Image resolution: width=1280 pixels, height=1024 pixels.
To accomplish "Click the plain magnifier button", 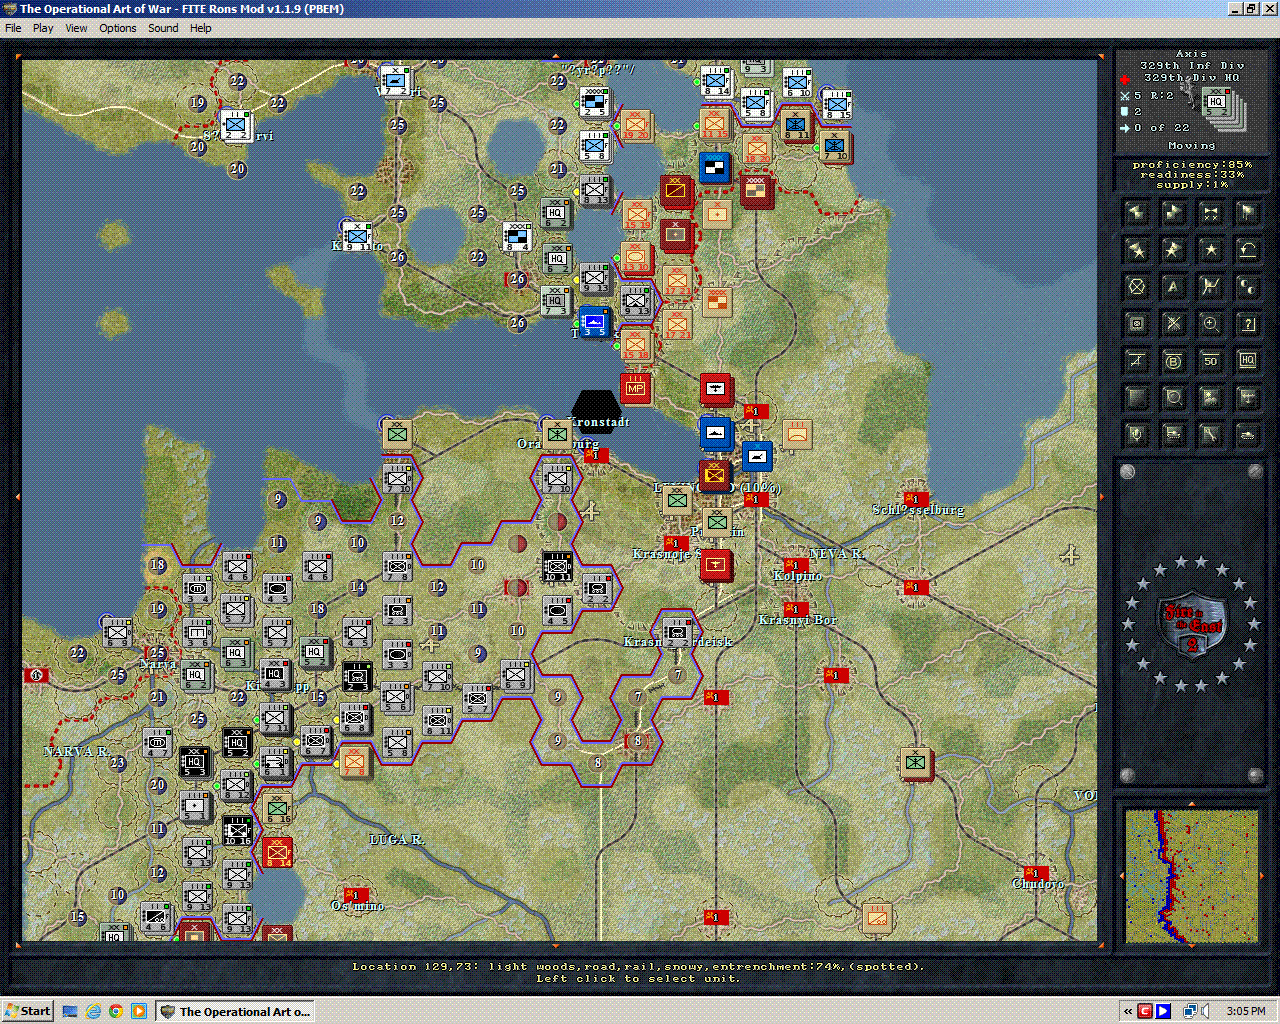I will coord(1173,398).
